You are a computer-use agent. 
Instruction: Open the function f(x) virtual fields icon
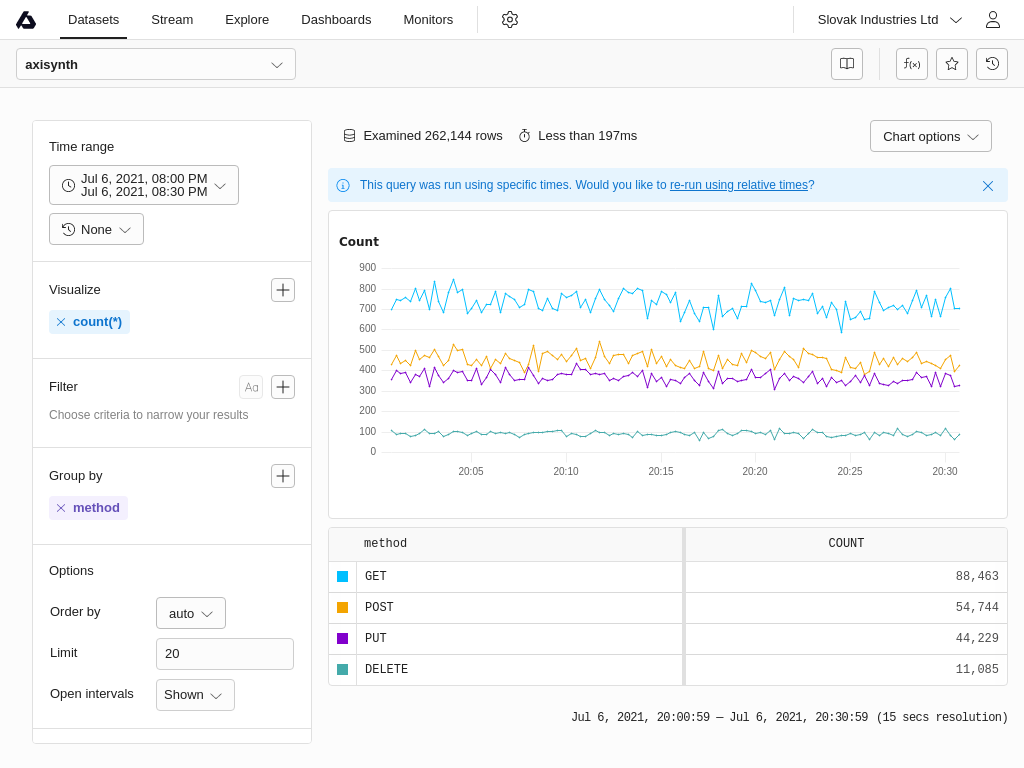click(912, 64)
